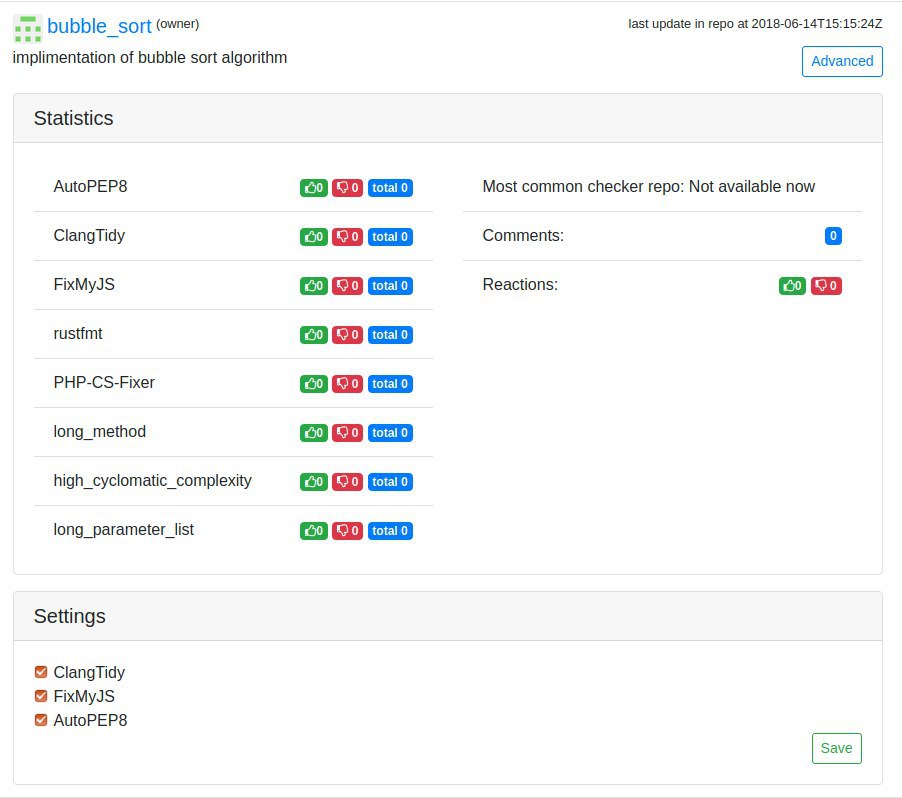Click PHP-CS-Fixer thumbs-up badge
The image size is (902, 798).
pos(314,383)
